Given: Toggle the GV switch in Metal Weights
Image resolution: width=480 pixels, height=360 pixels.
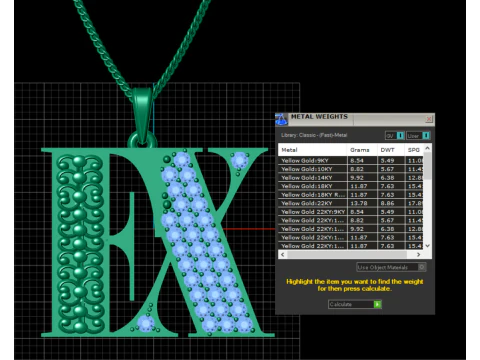Looking at the screenshot, I should point(395,136).
